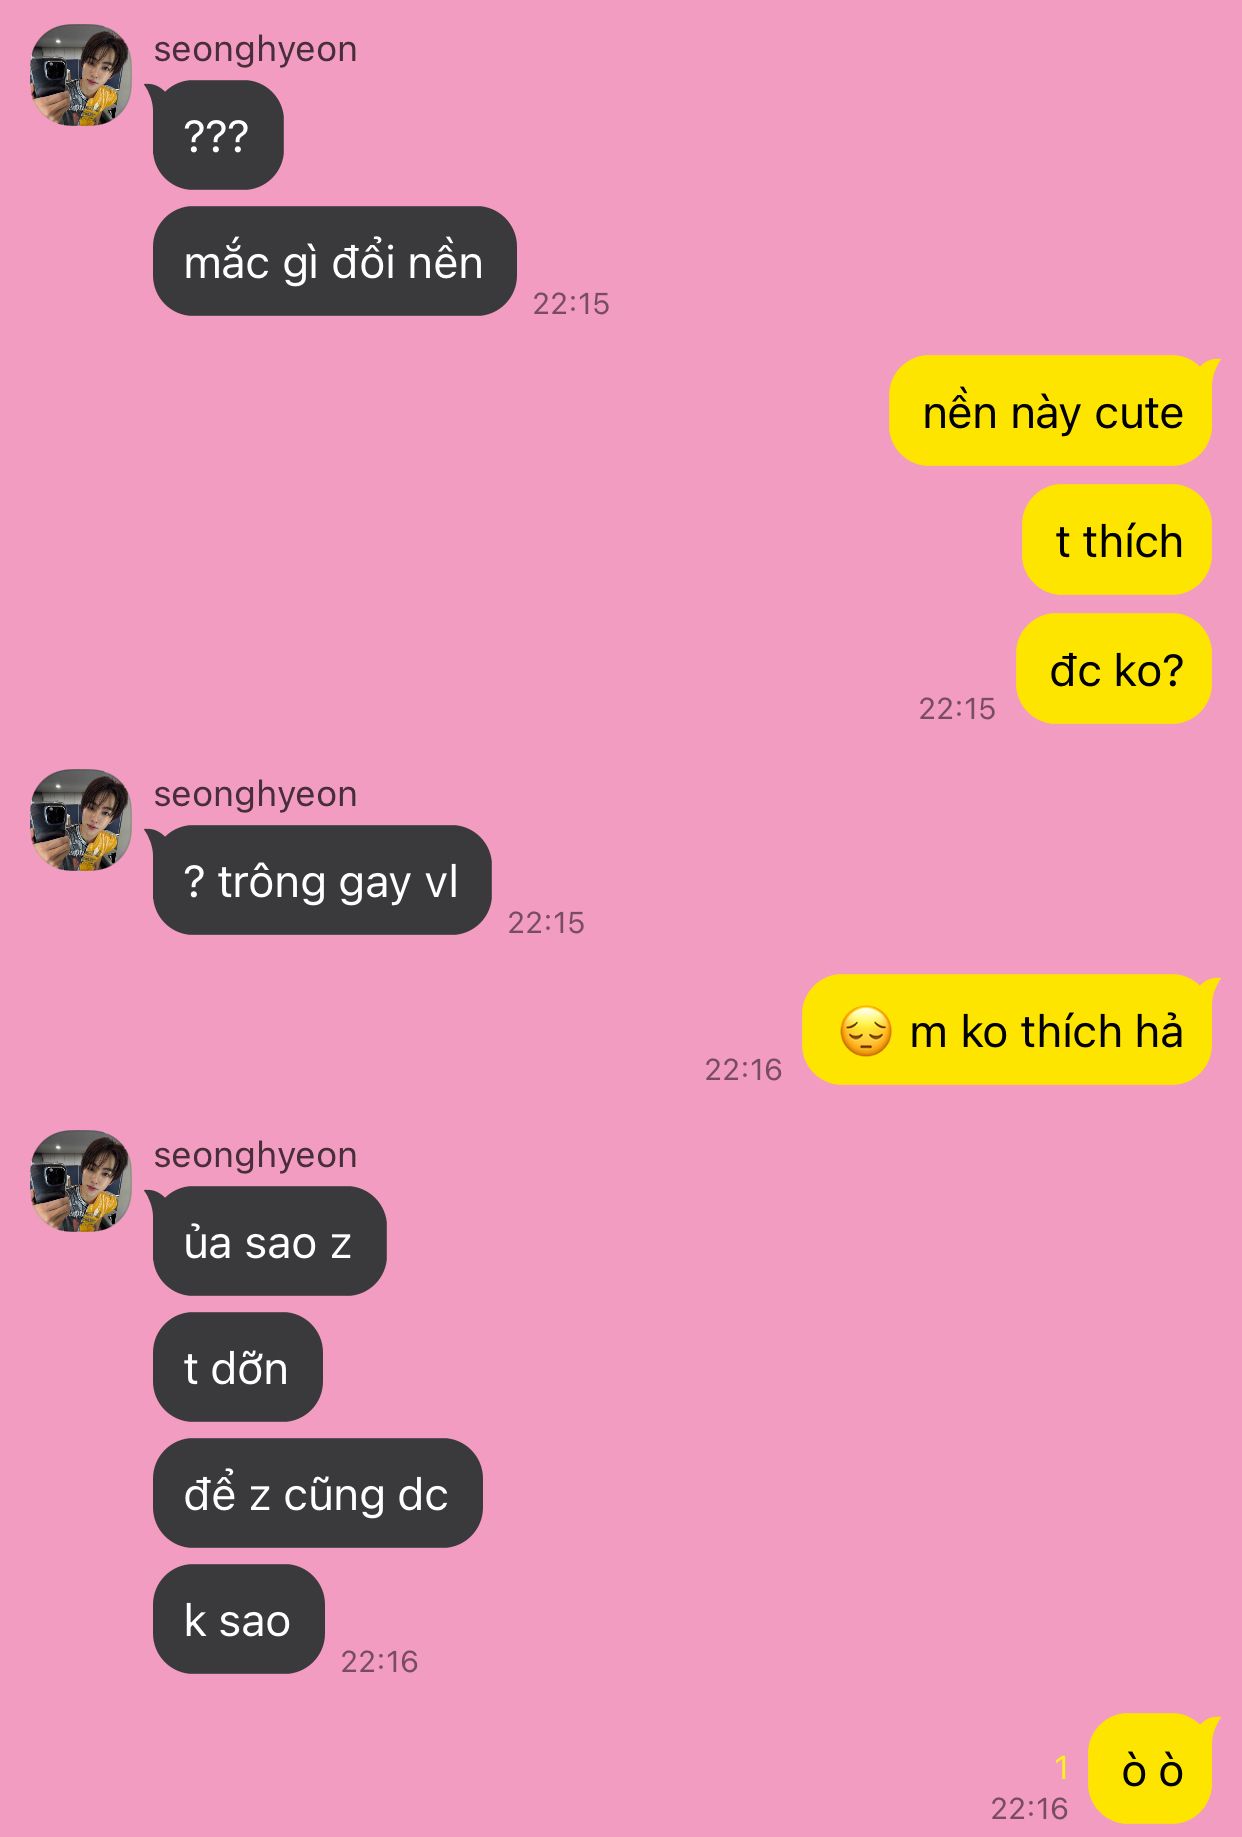The width and height of the screenshot is (1242, 1837).
Task: Tap the pensive emoji in yellow bubble
Action: tap(865, 1031)
